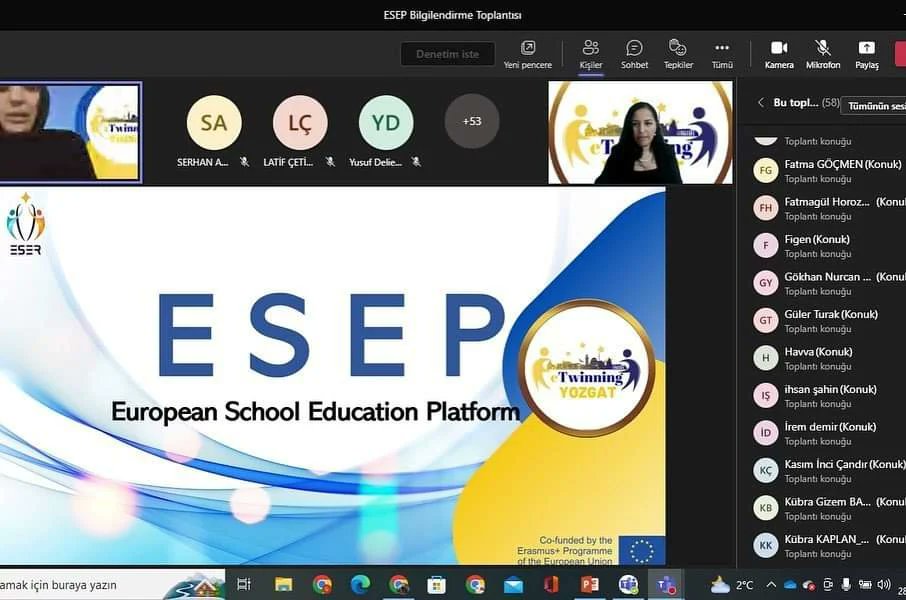Select Havva (Konuk) in participant list
Screen dimensions: 906x600
829,358
